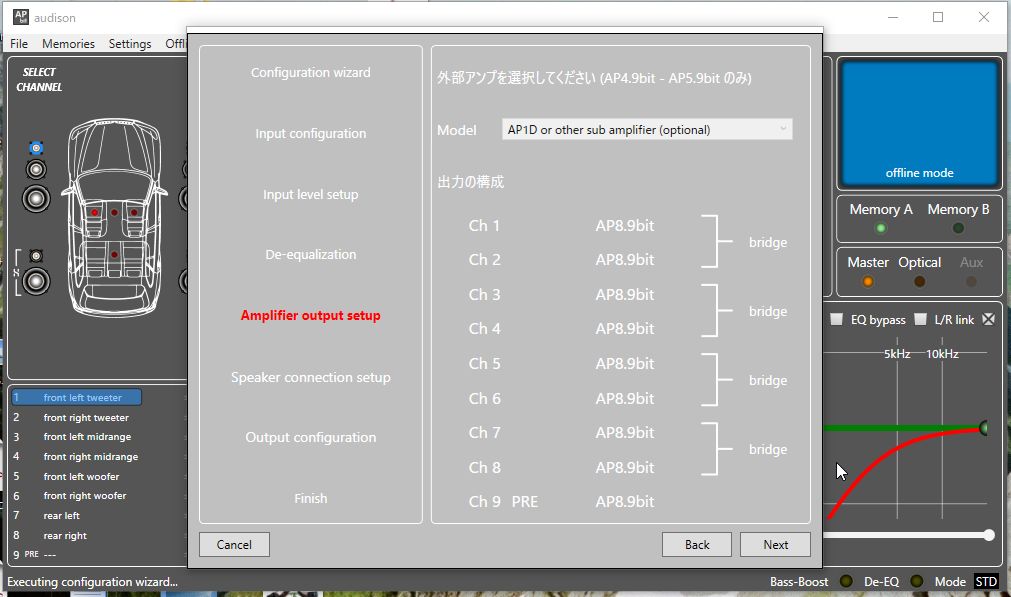Select the front left woofer speaker icon
The height and width of the screenshot is (597, 1011).
36,199
